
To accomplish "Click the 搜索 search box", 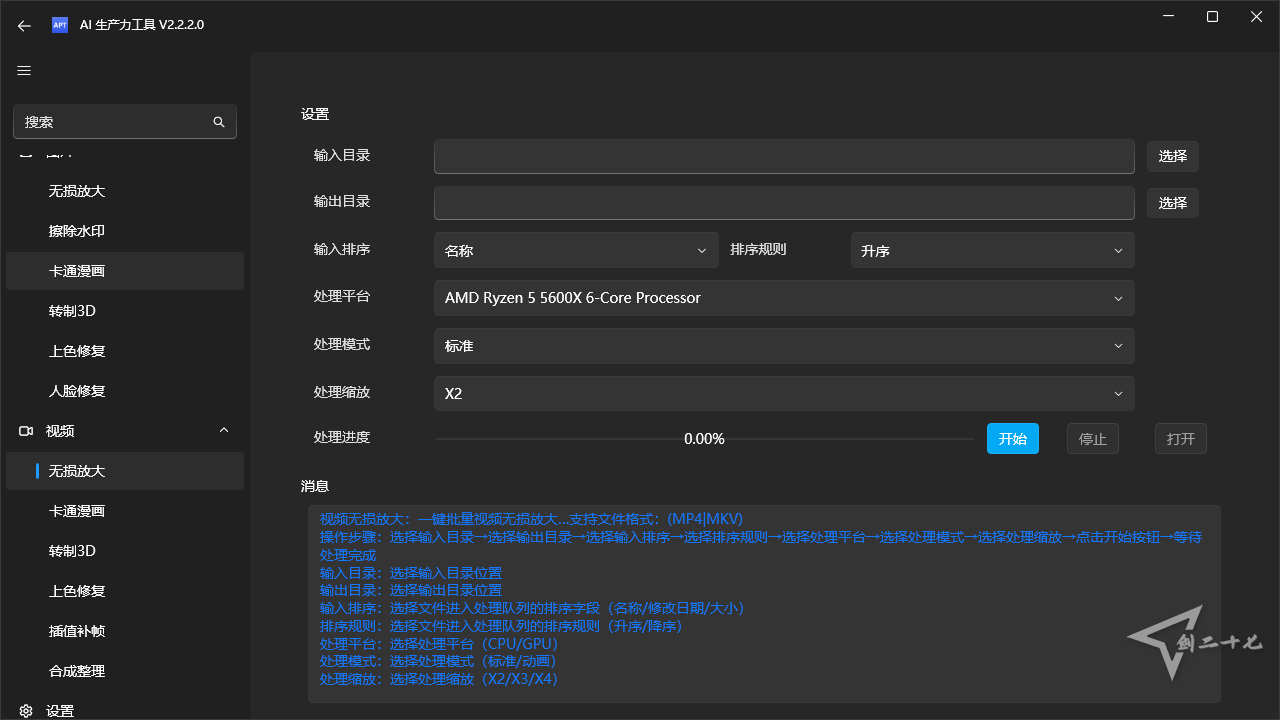I will (x=125, y=122).
